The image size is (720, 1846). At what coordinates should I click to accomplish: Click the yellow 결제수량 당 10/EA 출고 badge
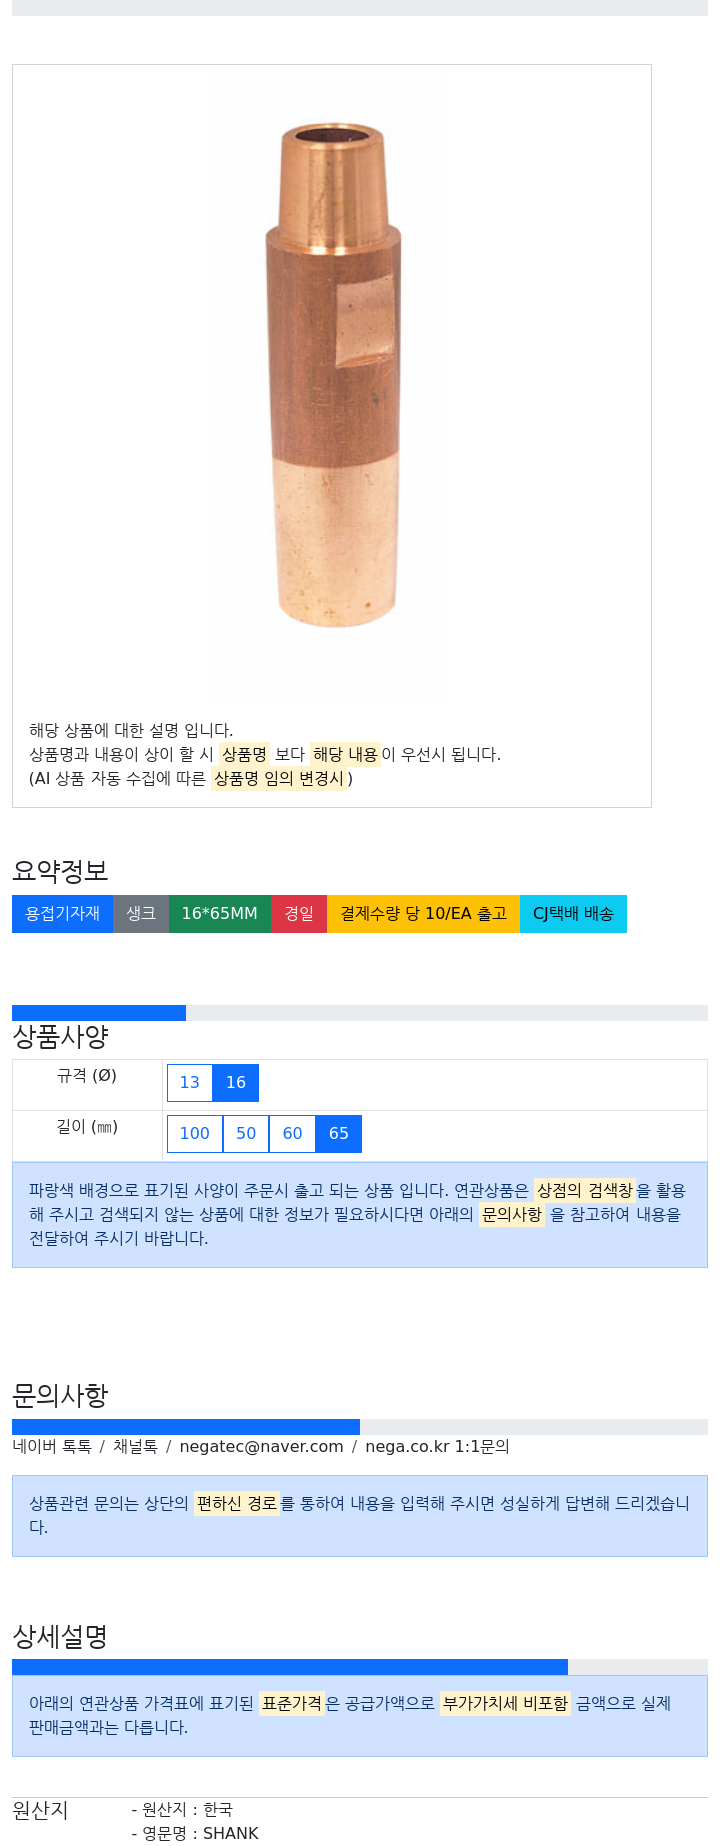(423, 914)
